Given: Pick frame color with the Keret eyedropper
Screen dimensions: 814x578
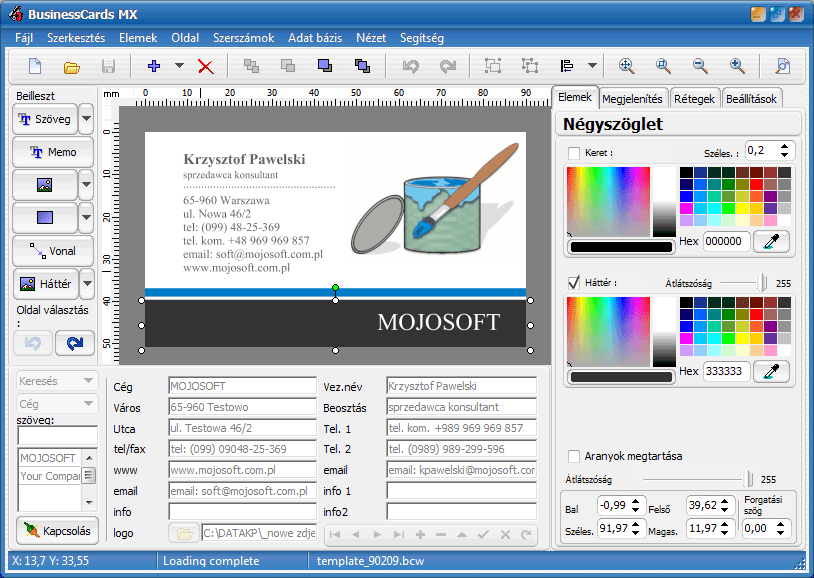Looking at the screenshot, I should click(x=771, y=241).
